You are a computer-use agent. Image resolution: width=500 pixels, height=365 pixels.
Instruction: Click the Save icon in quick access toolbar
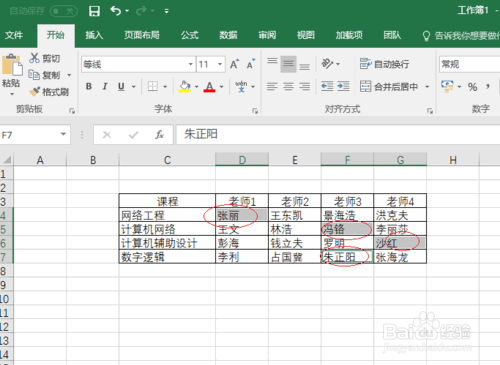[94, 11]
